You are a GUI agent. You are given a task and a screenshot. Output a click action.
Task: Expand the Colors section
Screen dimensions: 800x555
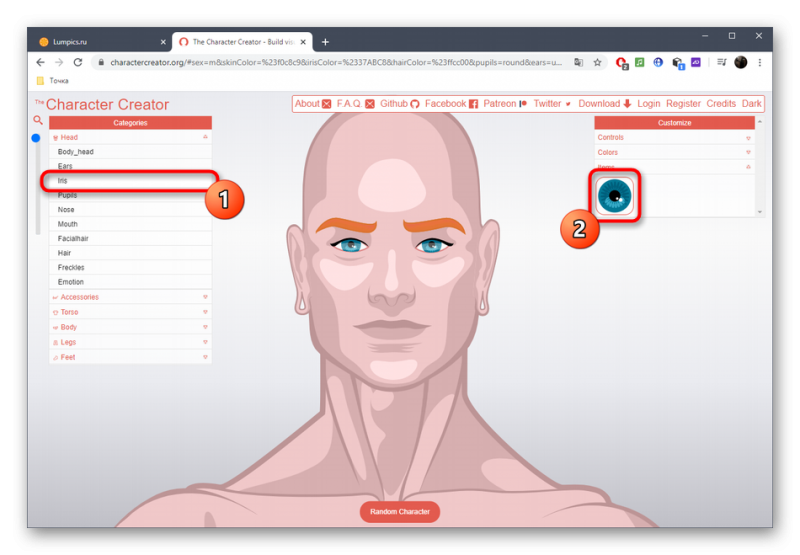point(674,152)
